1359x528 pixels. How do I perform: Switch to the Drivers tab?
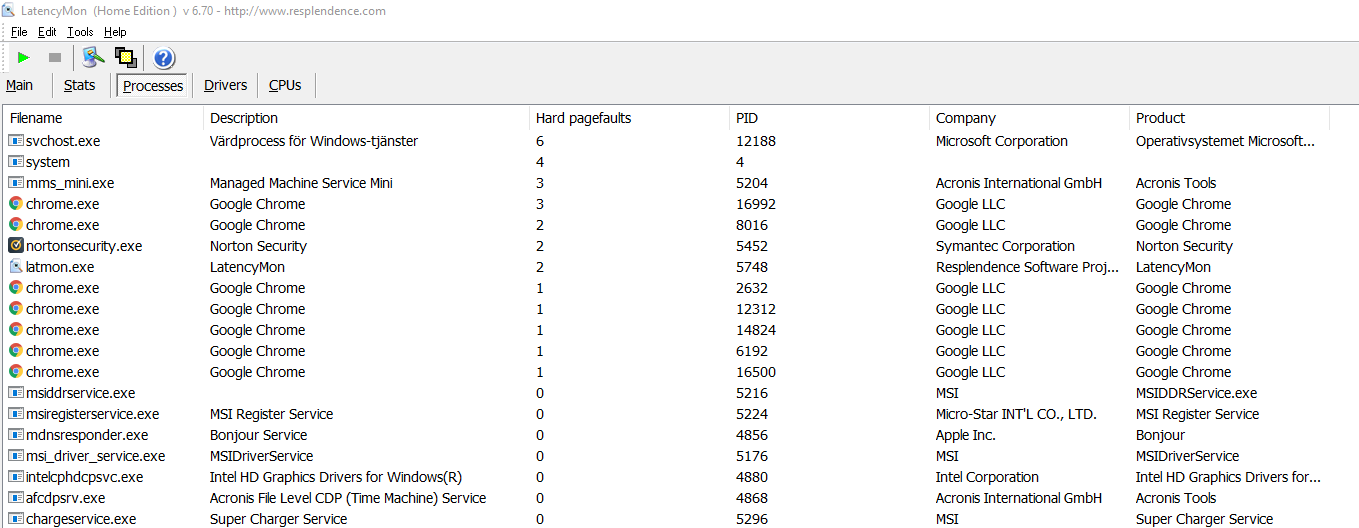226,86
